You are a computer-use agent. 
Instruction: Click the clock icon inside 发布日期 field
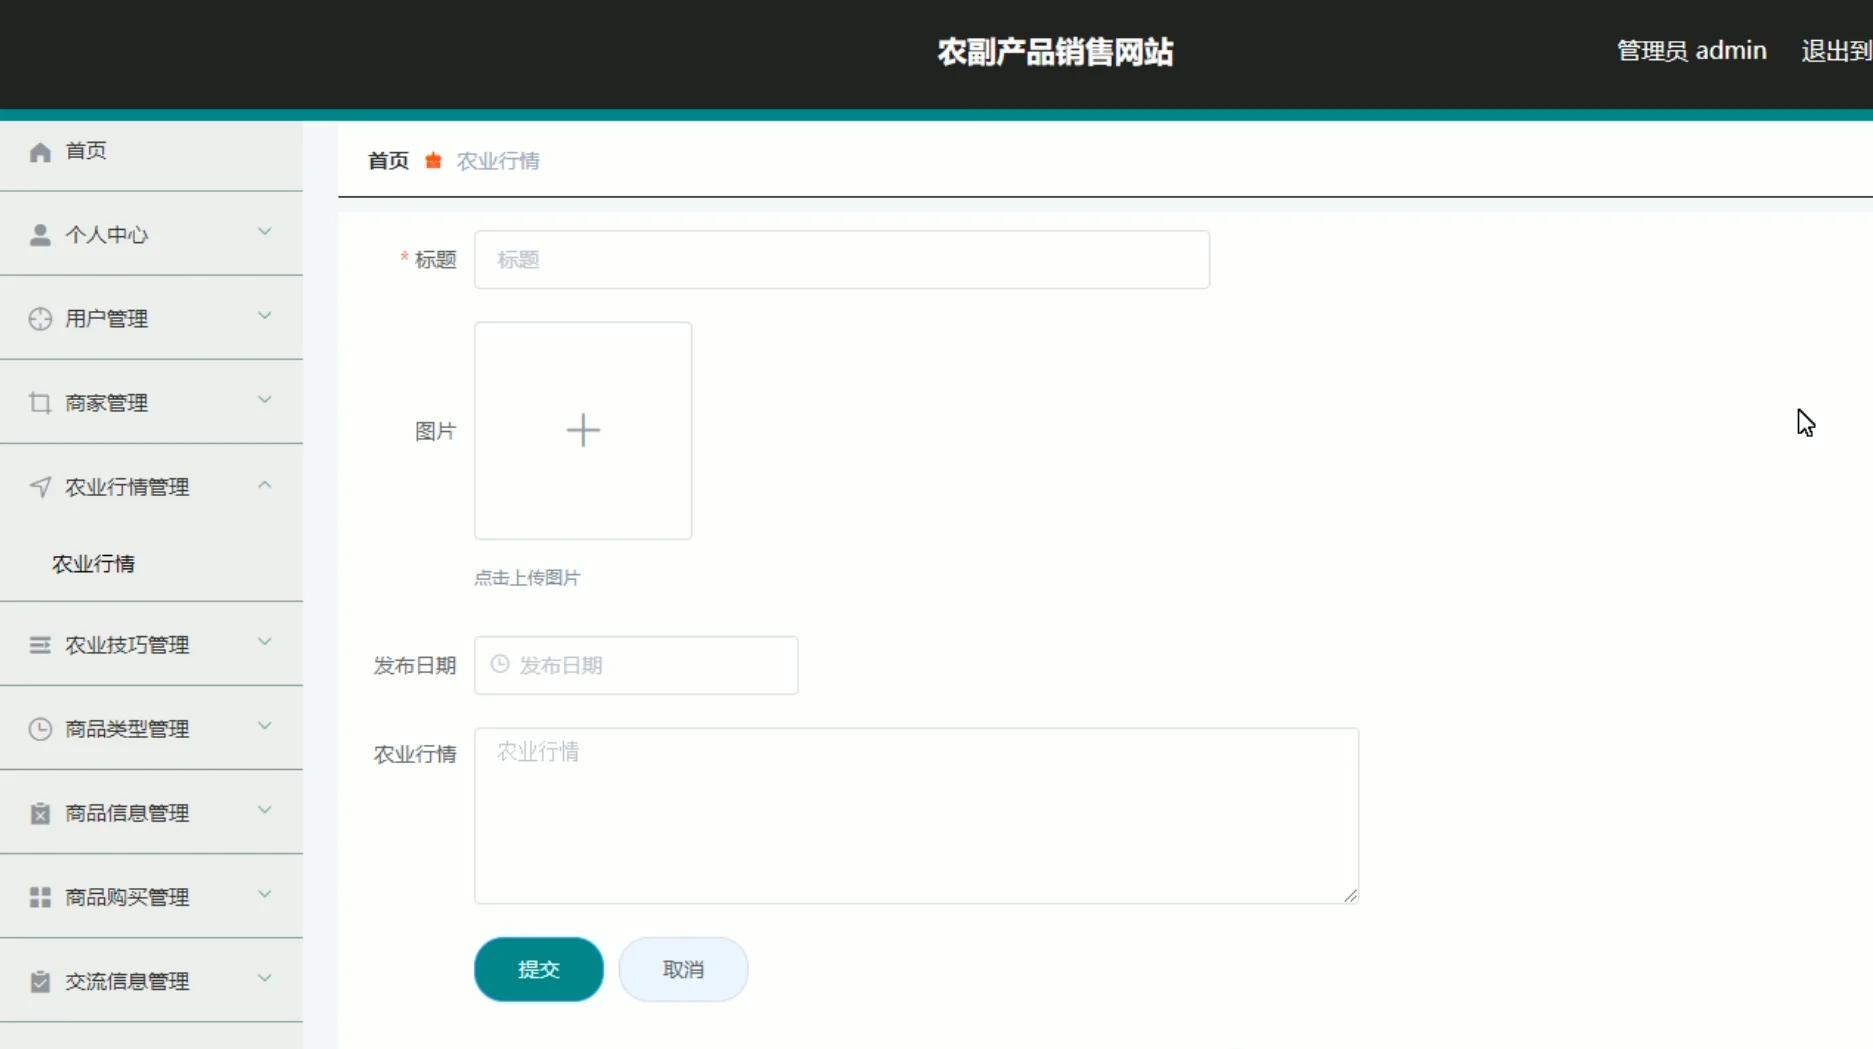click(499, 664)
